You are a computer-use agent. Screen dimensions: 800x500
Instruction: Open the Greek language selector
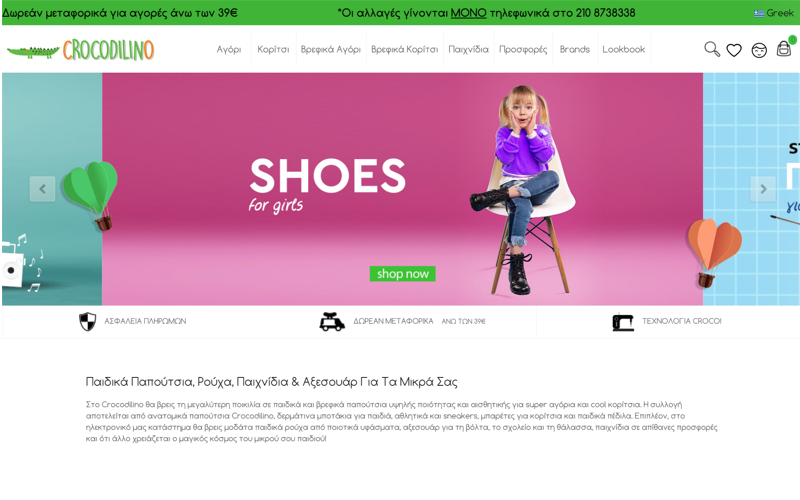[x=773, y=13]
